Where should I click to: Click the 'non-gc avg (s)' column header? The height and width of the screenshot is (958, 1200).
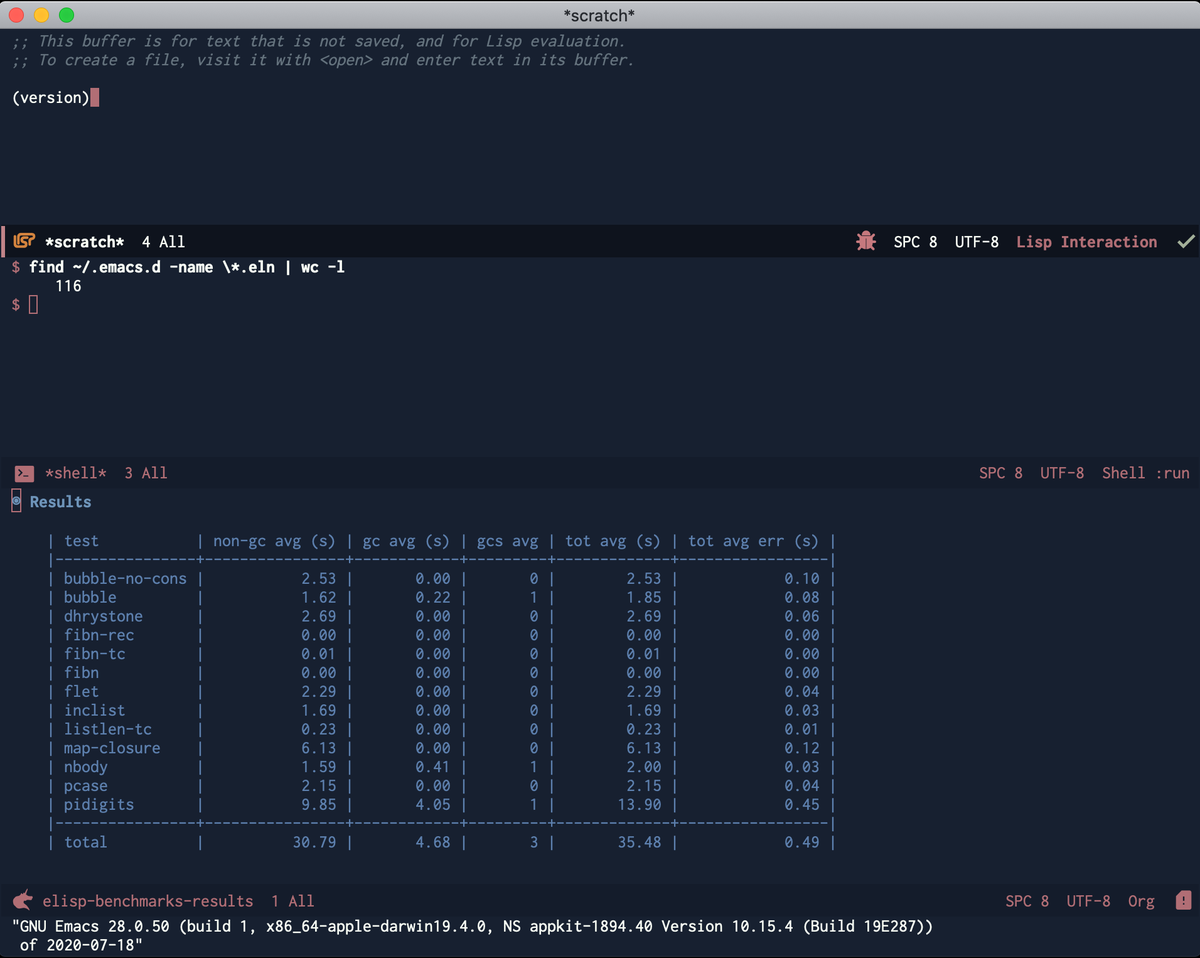275,541
